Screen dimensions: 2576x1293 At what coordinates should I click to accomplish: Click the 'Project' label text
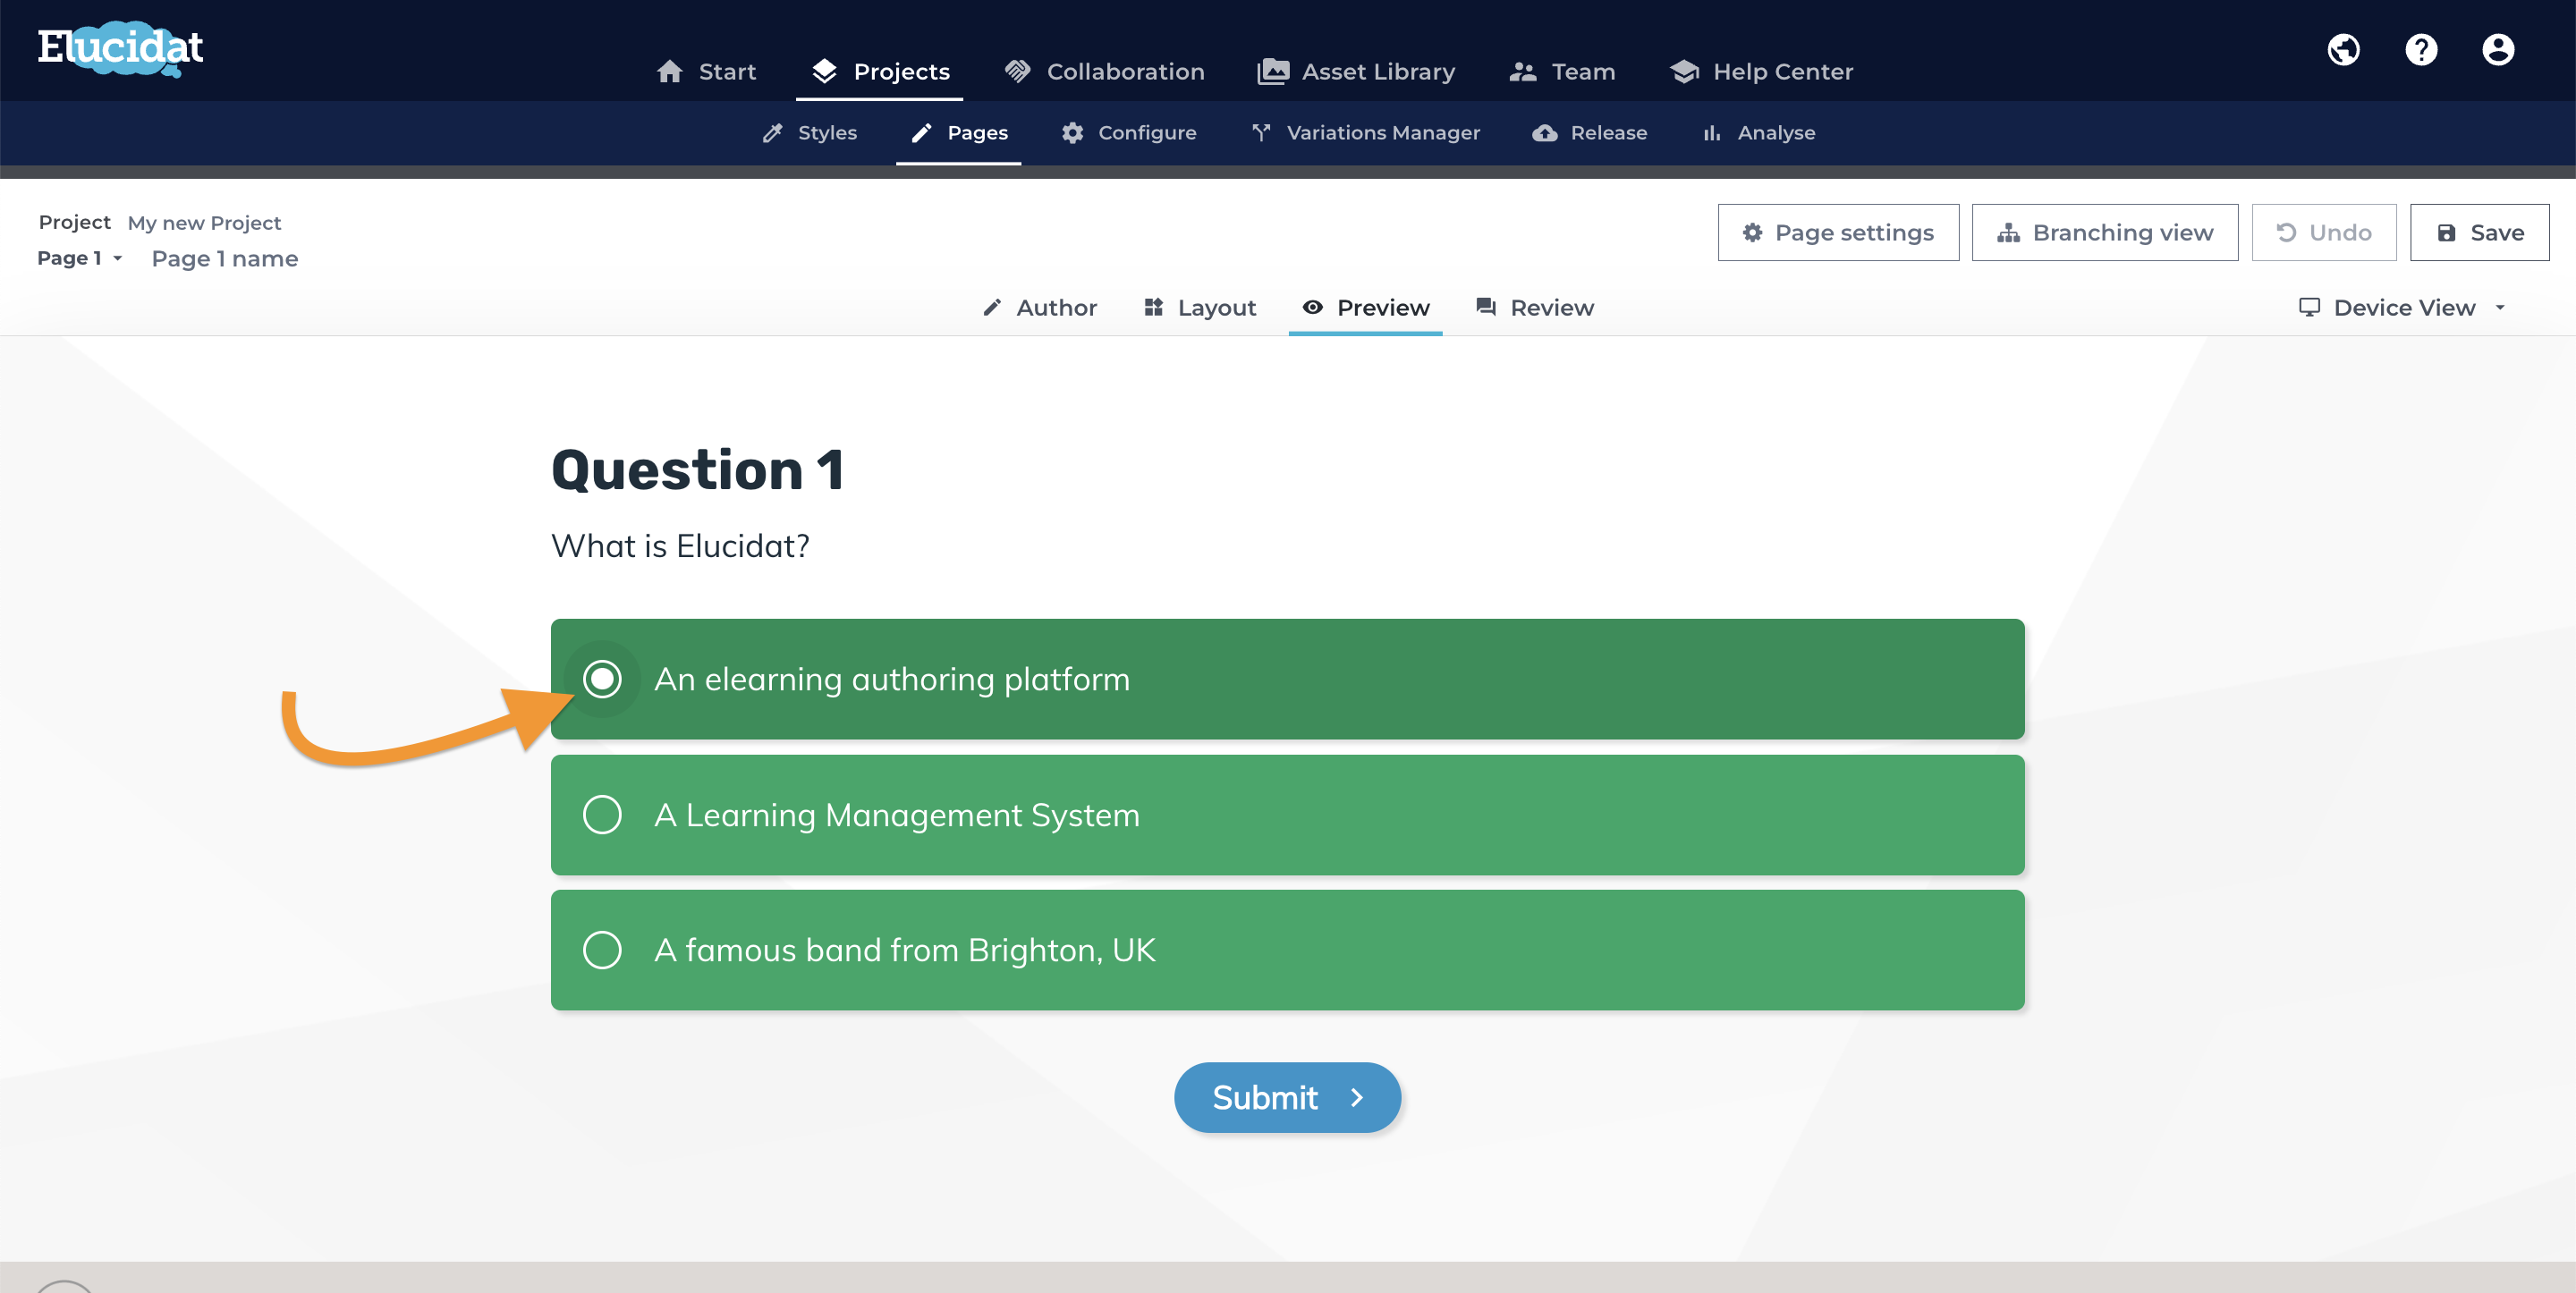click(74, 221)
